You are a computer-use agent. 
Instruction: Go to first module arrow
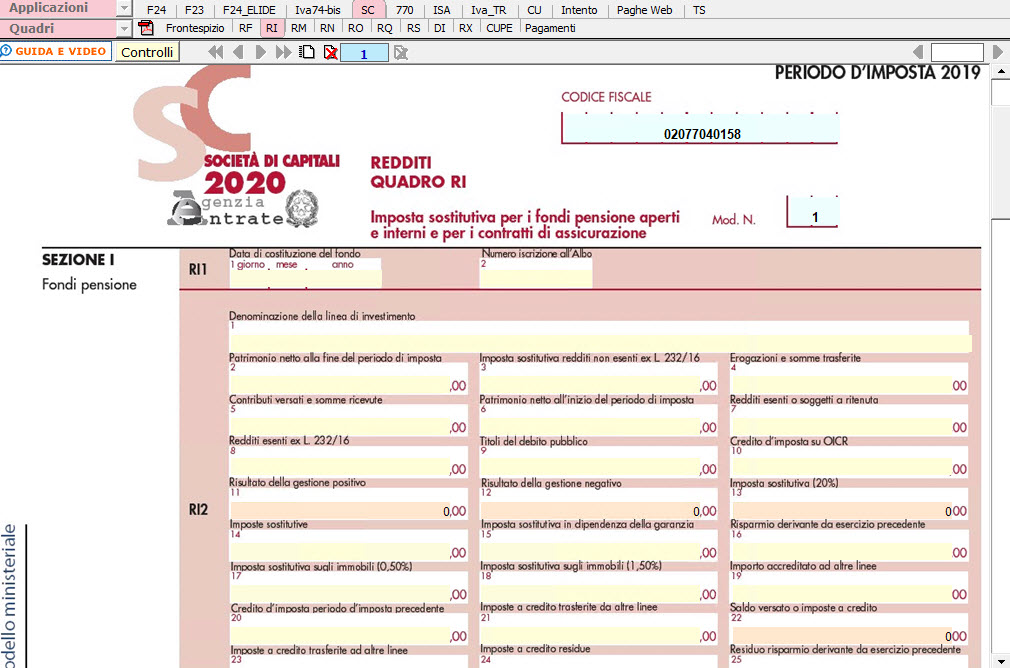[216, 52]
